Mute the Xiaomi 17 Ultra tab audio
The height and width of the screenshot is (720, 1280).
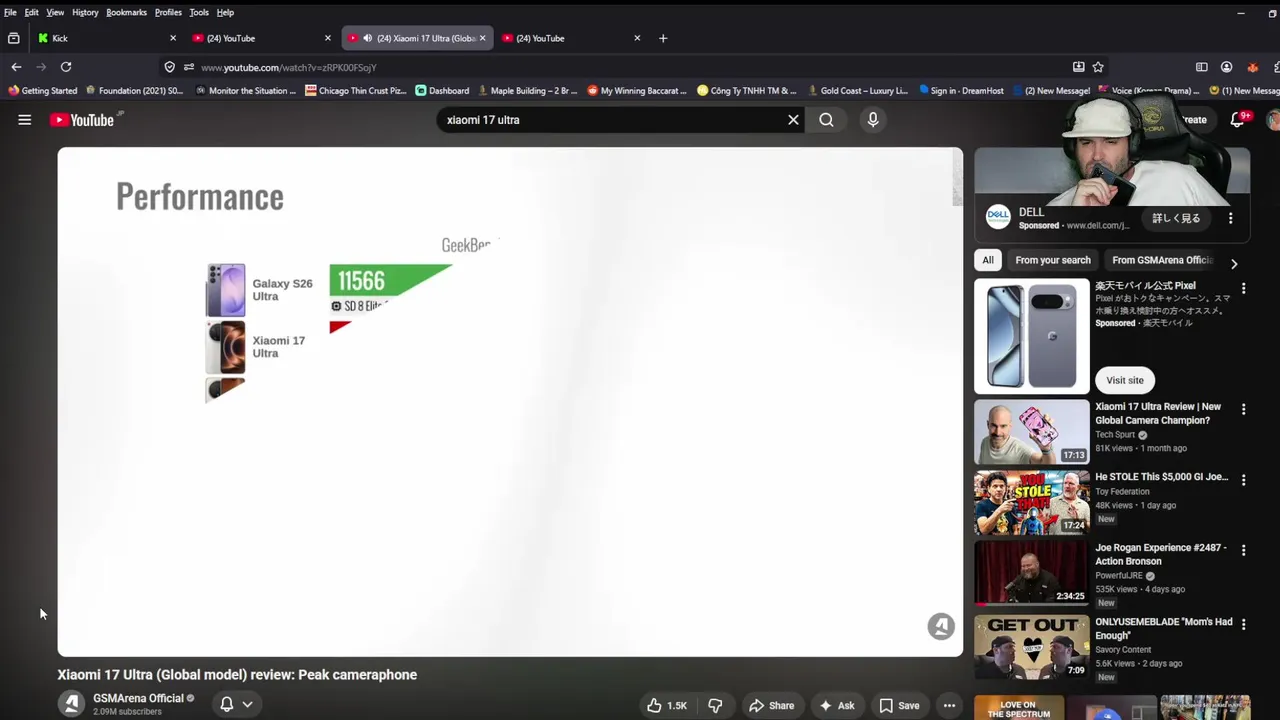click(x=367, y=38)
